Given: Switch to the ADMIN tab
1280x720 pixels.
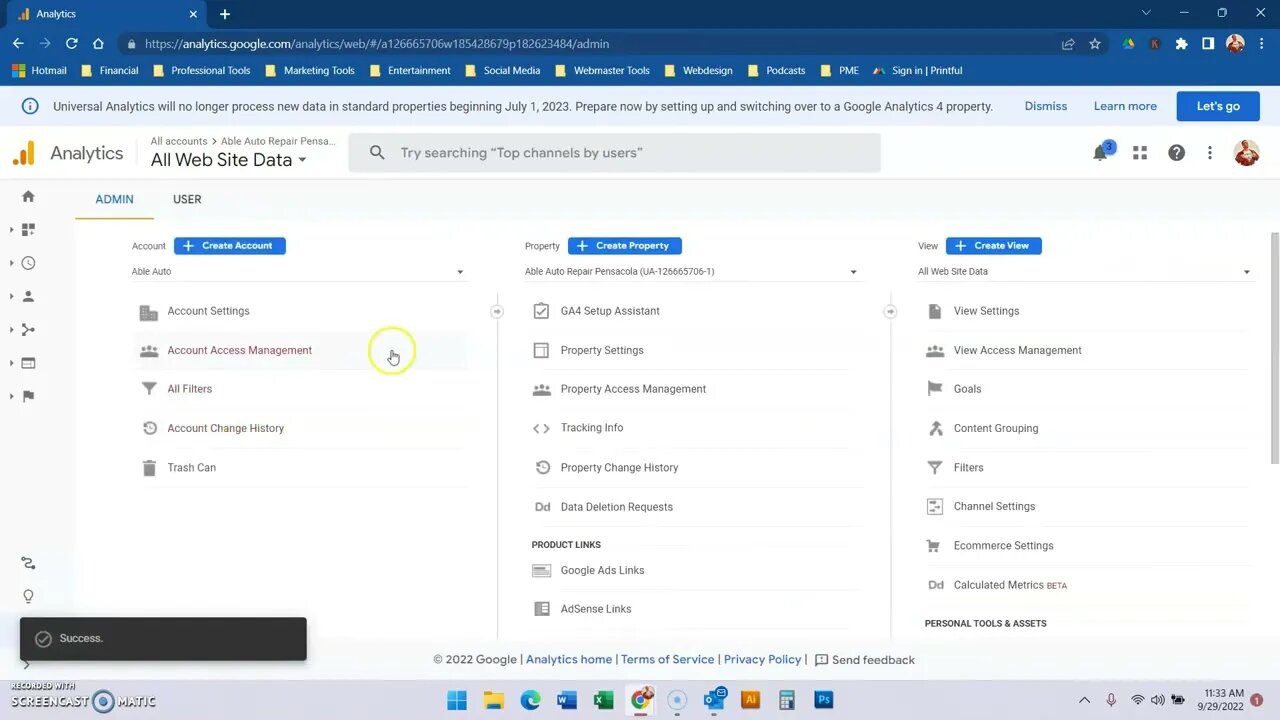Looking at the screenshot, I should (114, 199).
